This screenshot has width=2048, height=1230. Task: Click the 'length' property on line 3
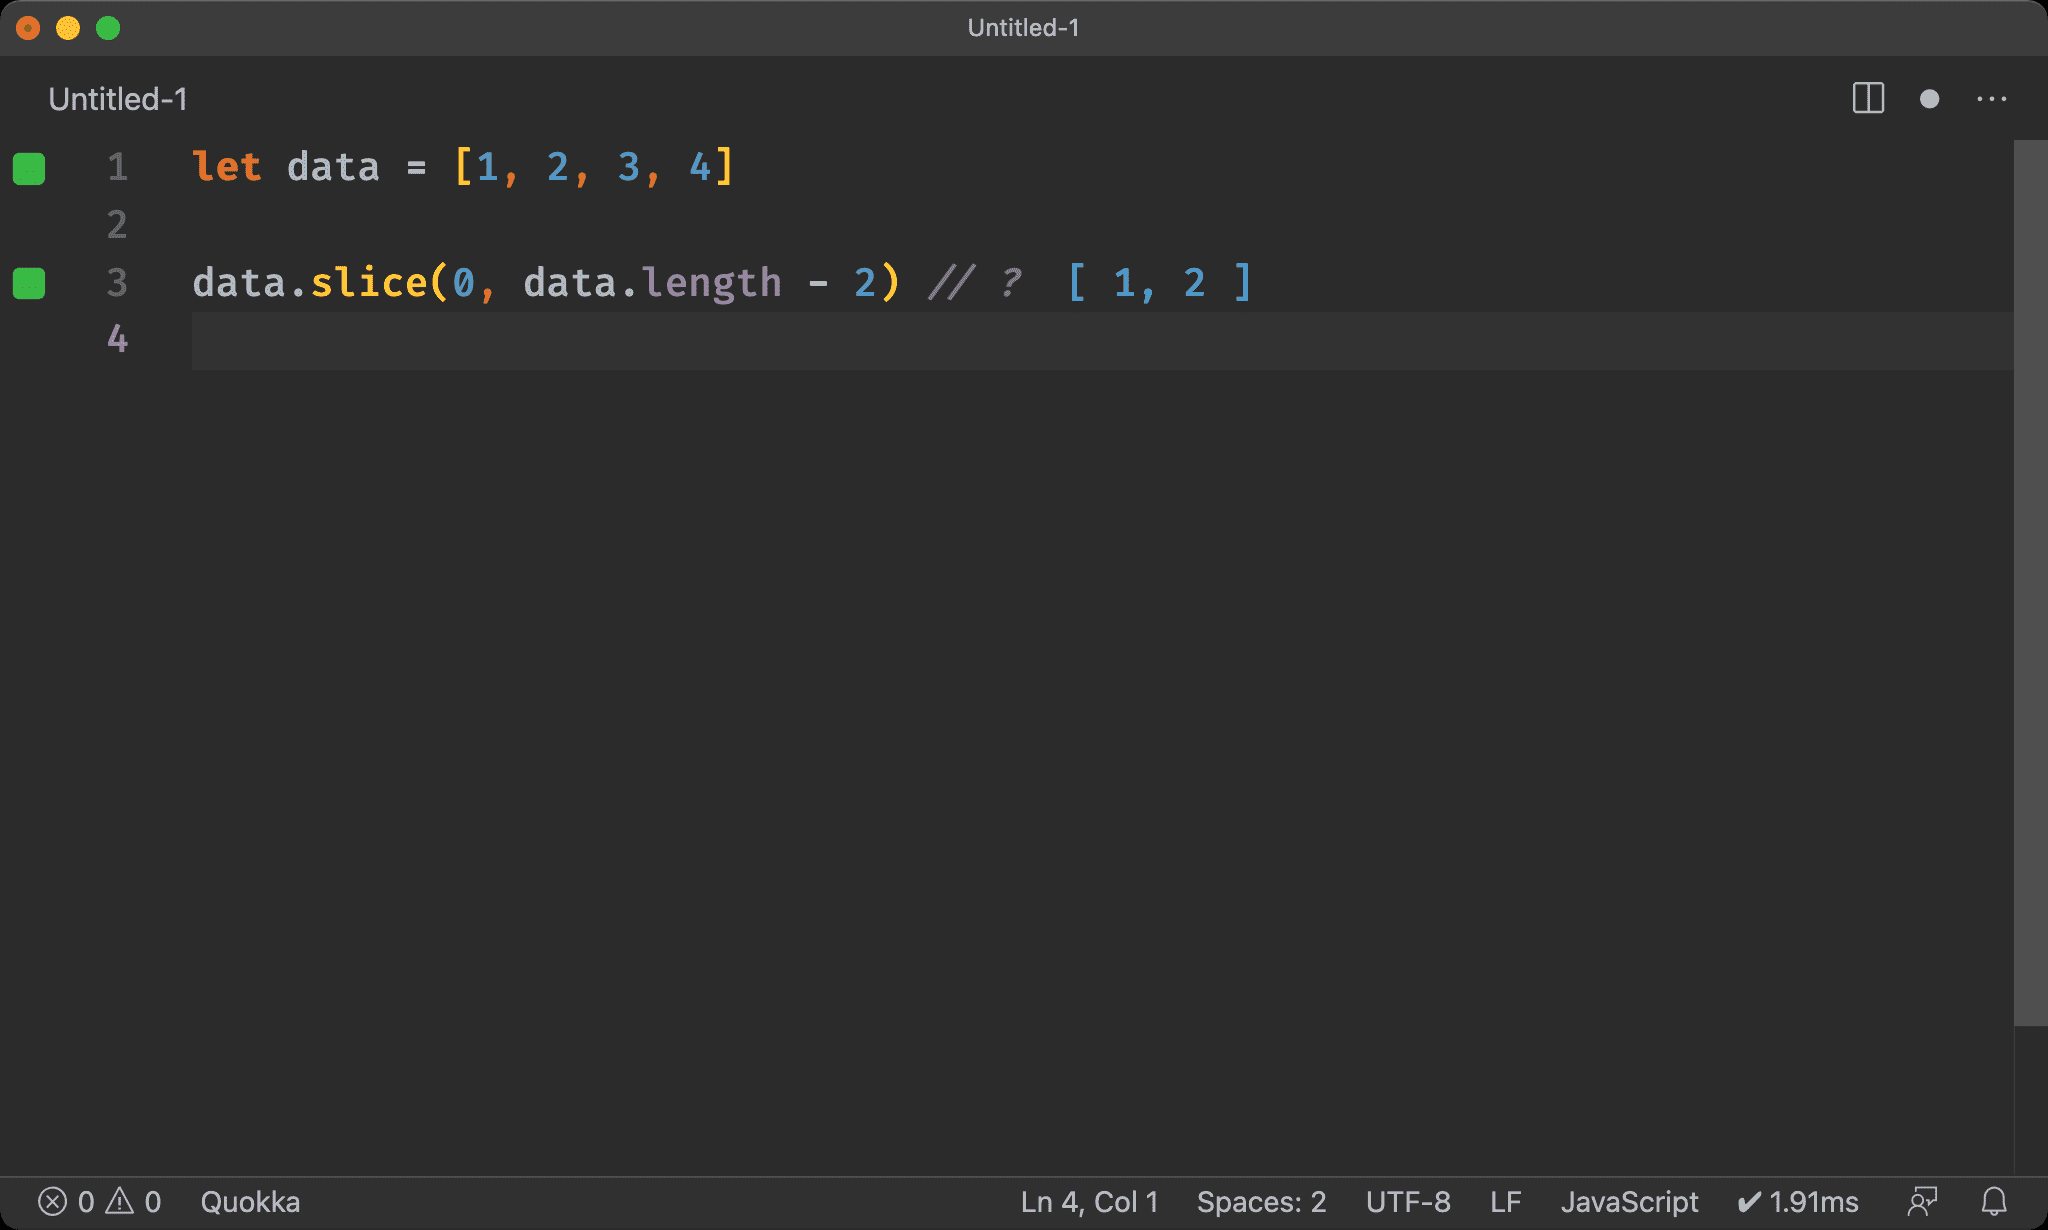coord(711,283)
